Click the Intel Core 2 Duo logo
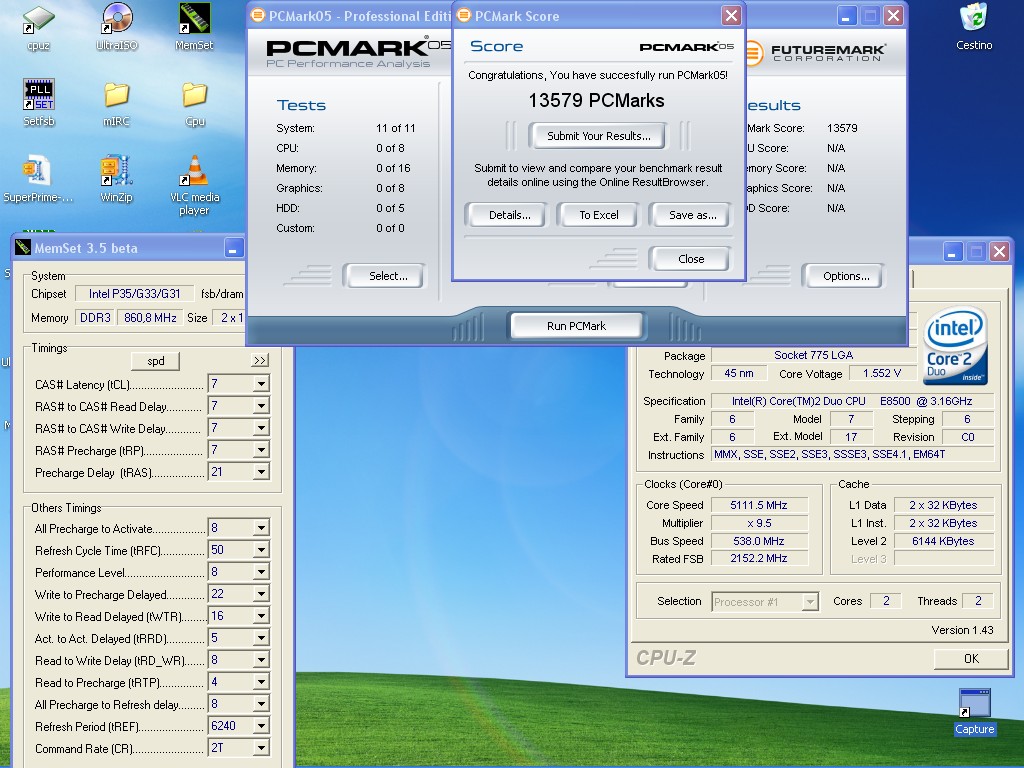 955,345
